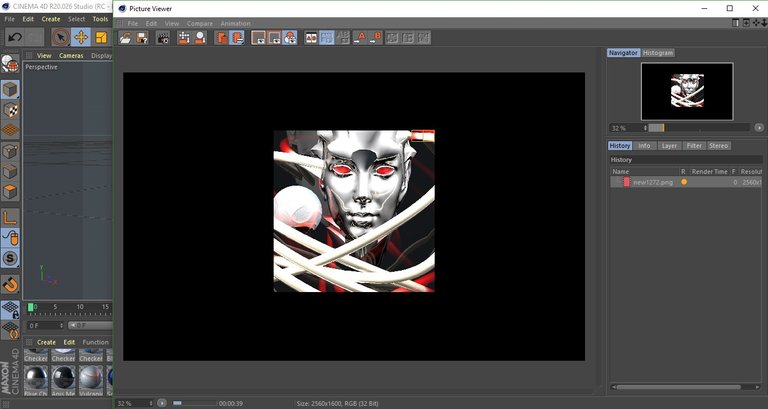The image size is (768, 409).
Task: Switch to the Histogram tab
Action: coord(658,53)
